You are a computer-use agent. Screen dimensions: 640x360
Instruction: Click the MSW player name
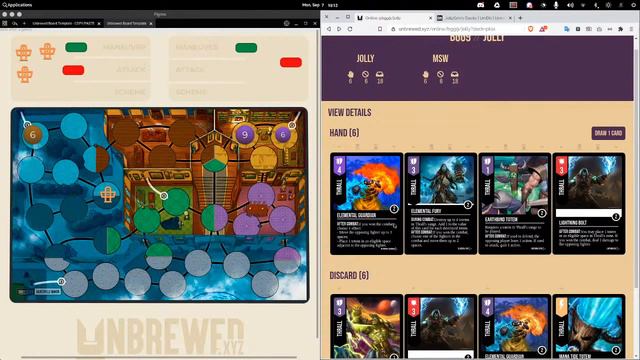coord(440,58)
